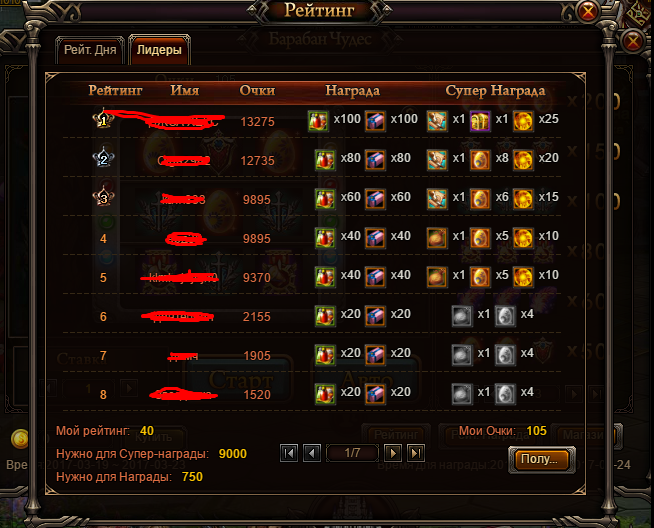Click the gift box reward icon x100
The height and width of the screenshot is (528, 654).
click(375, 121)
